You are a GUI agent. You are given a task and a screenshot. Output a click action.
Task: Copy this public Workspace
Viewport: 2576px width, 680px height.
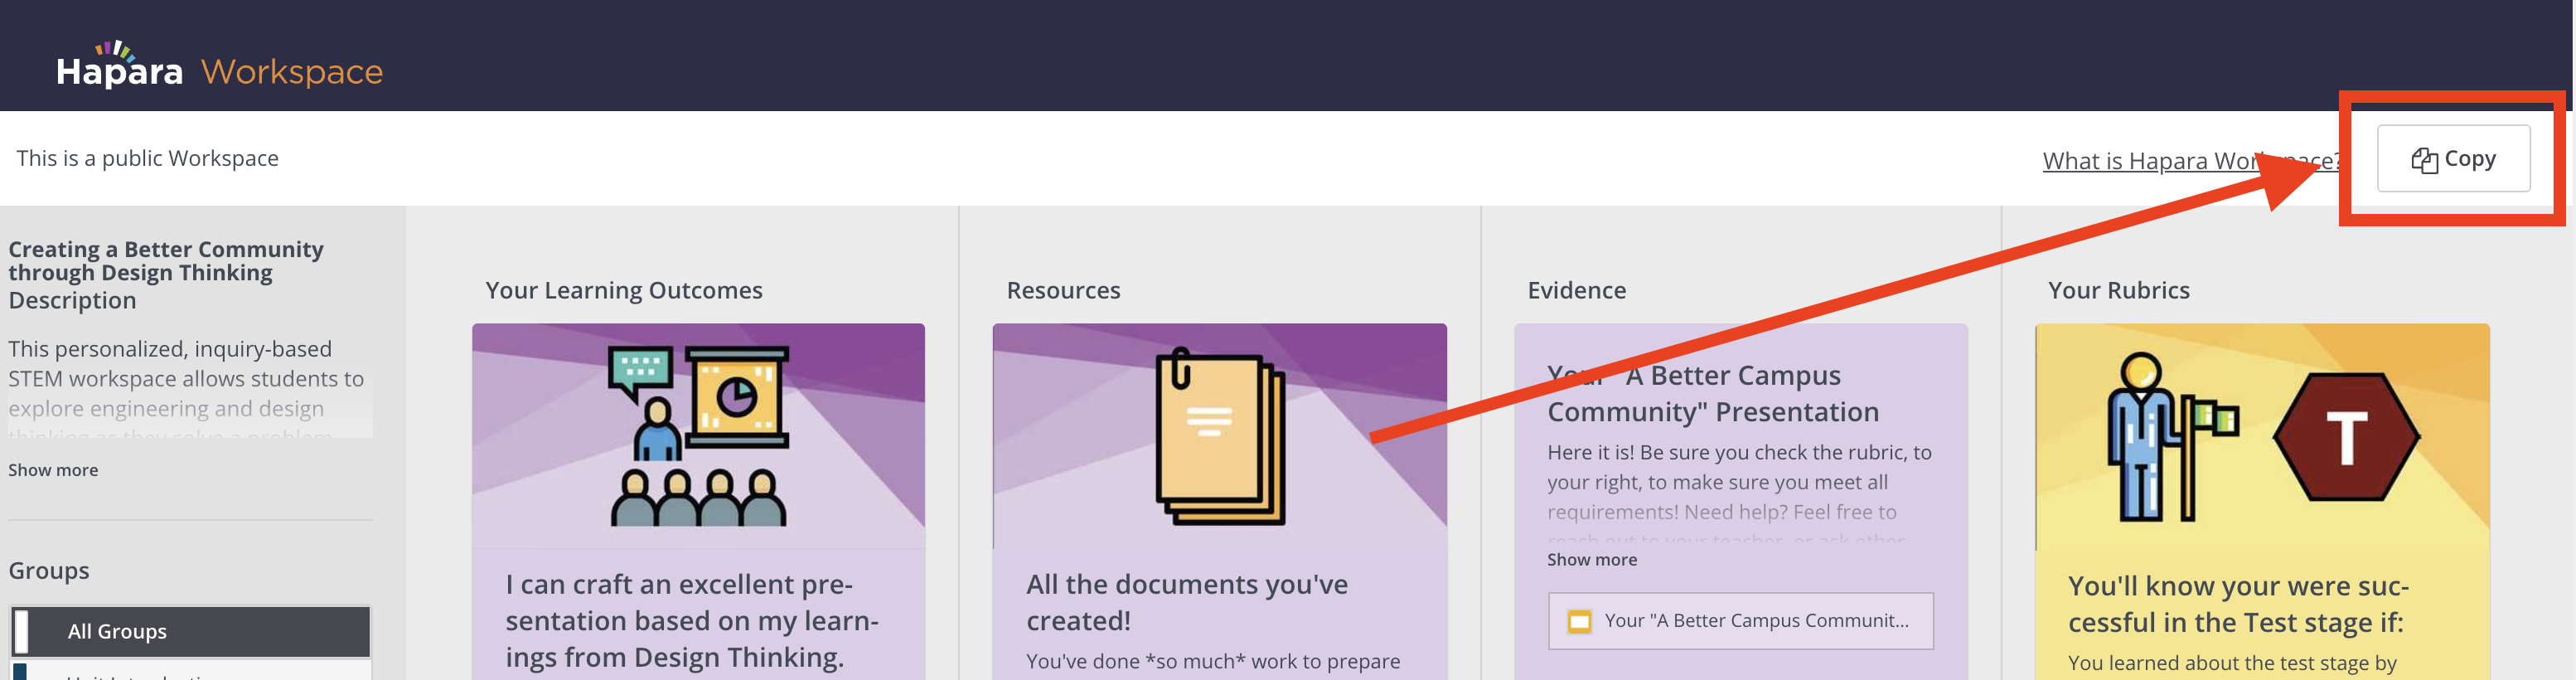click(x=2453, y=158)
